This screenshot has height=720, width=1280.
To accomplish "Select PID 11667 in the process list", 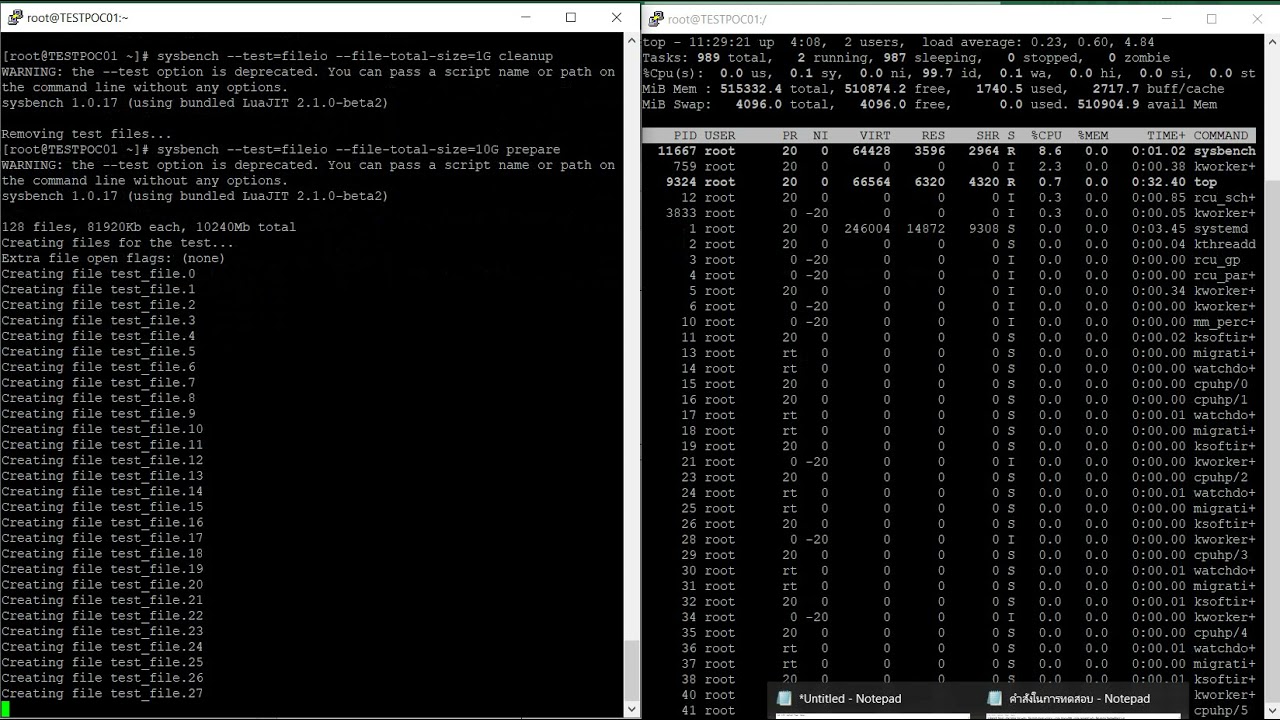I will tap(677, 151).
